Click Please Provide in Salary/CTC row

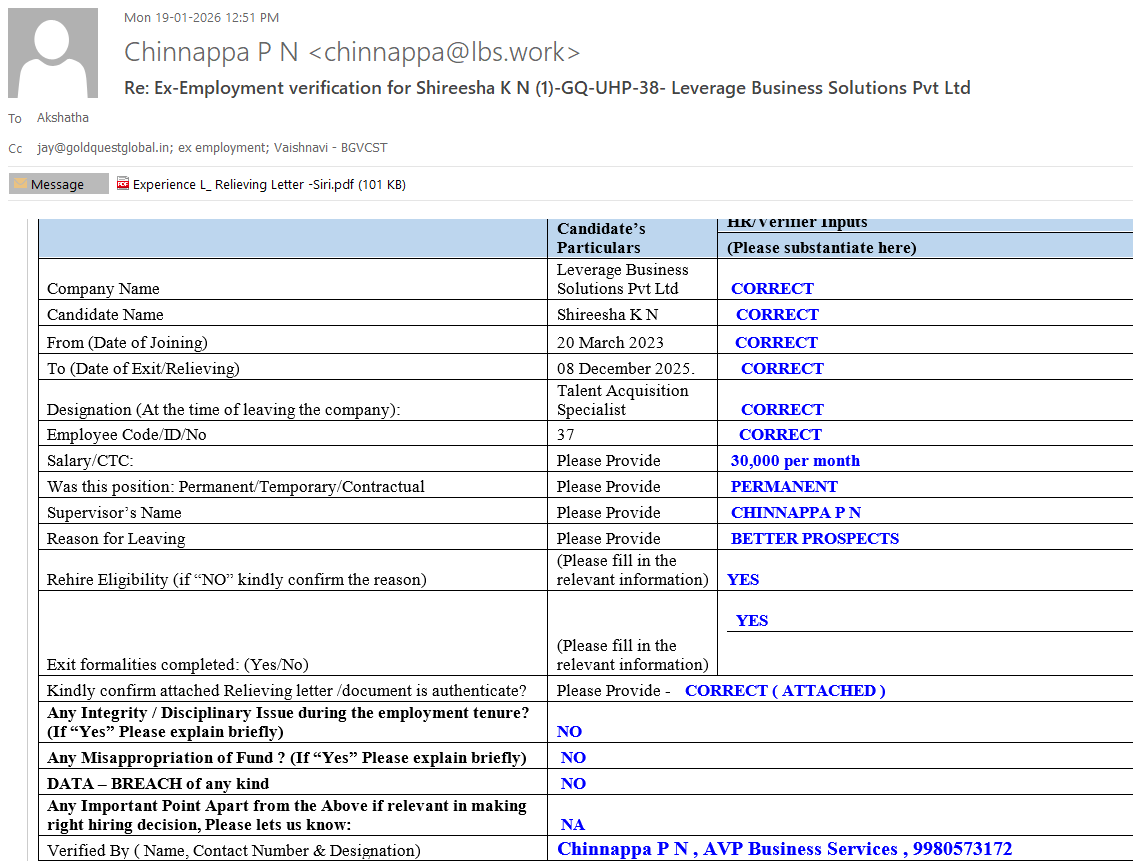pyautogui.click(x=608, y=460)
